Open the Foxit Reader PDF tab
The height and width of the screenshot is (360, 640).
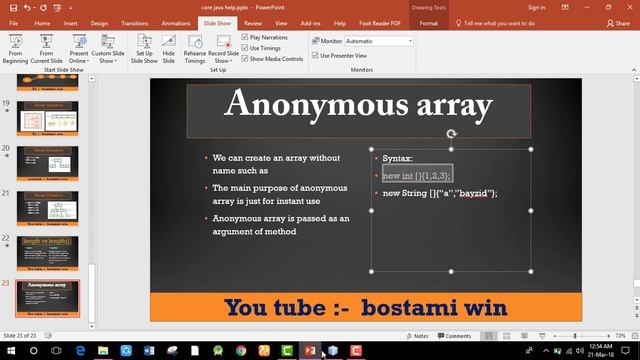click(380, 23)
